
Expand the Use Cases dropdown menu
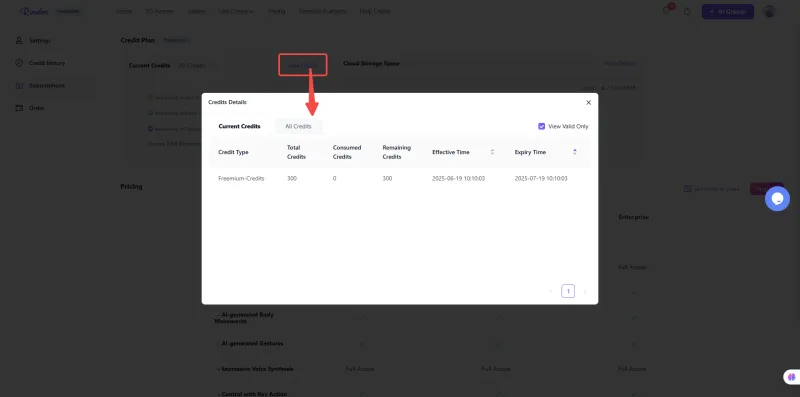[x=236, y=11]
